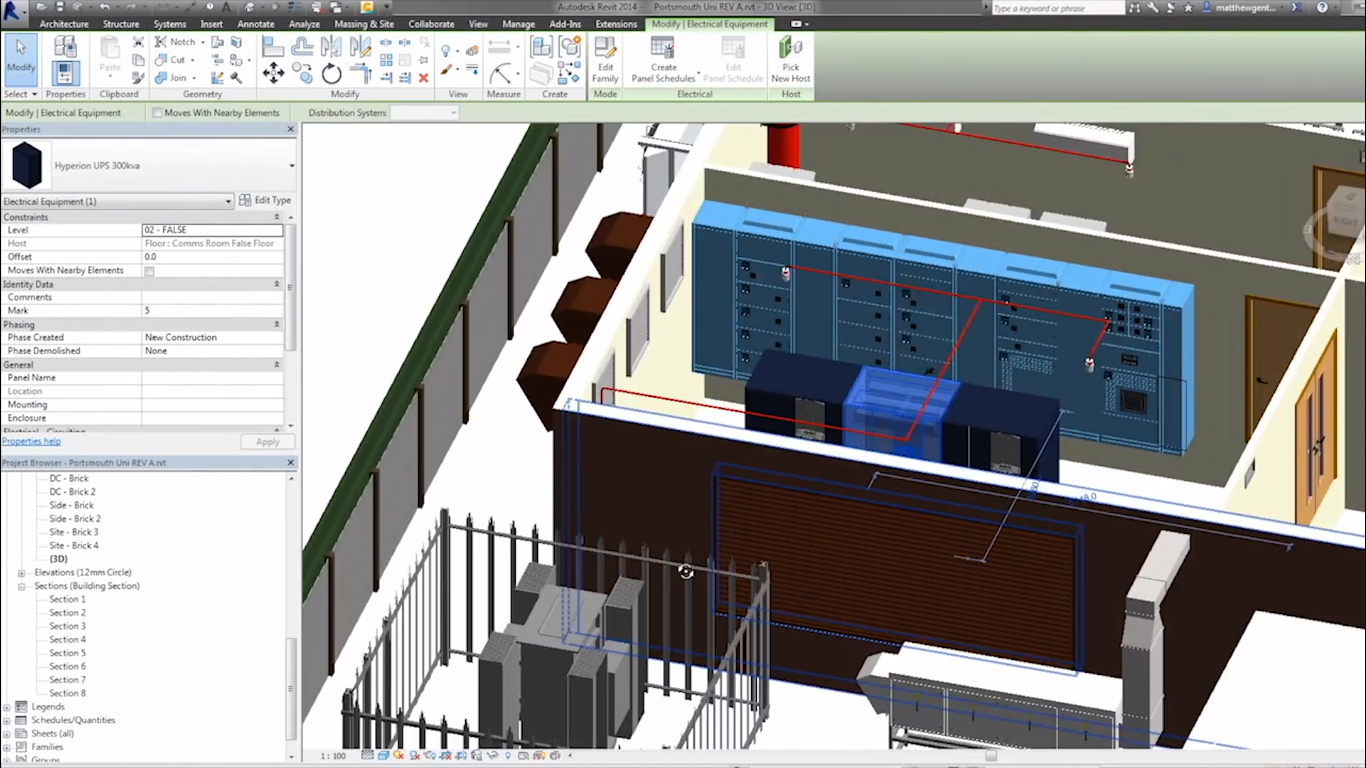Select Trim/Extend to Corner tool

pos(361,73)
